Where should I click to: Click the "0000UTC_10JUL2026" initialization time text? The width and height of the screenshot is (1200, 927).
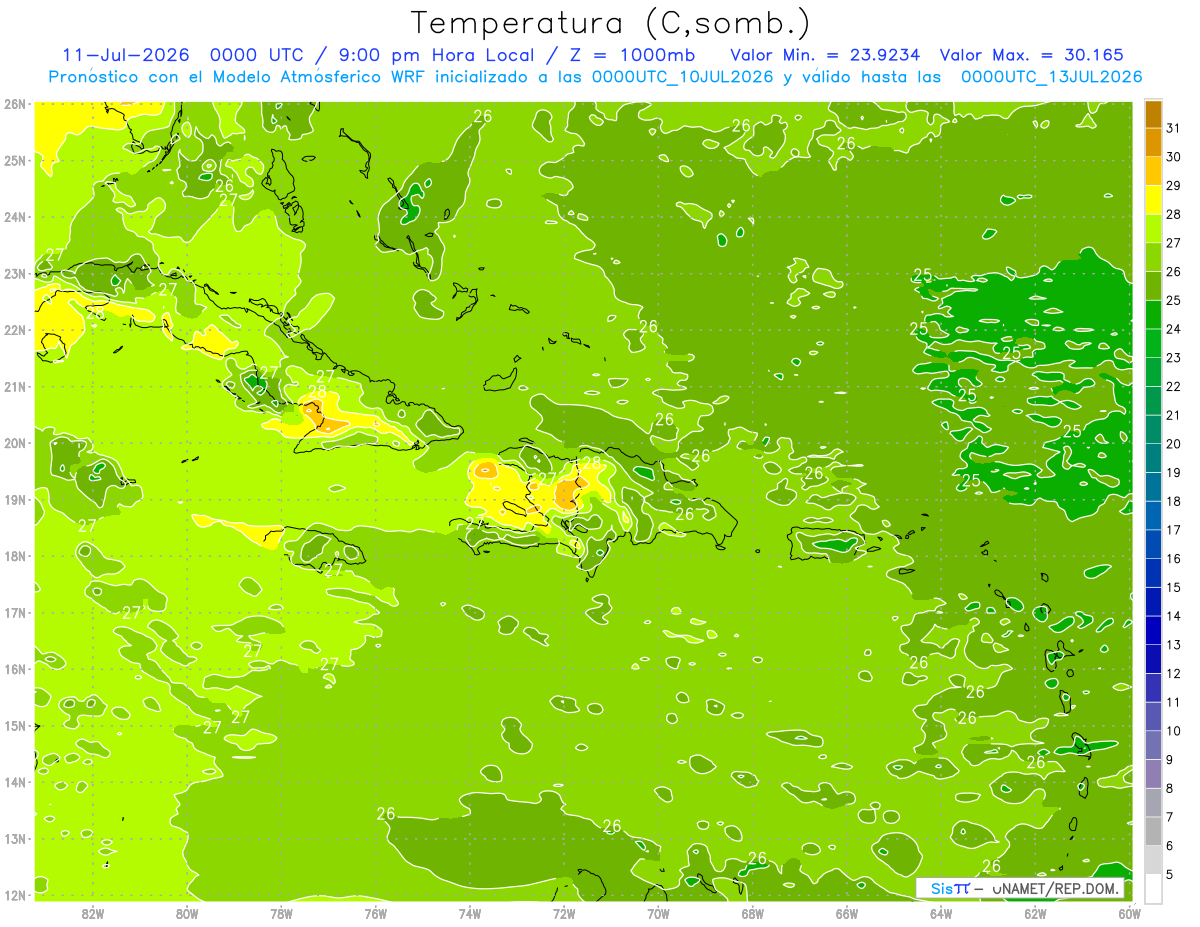coord(683,77)
